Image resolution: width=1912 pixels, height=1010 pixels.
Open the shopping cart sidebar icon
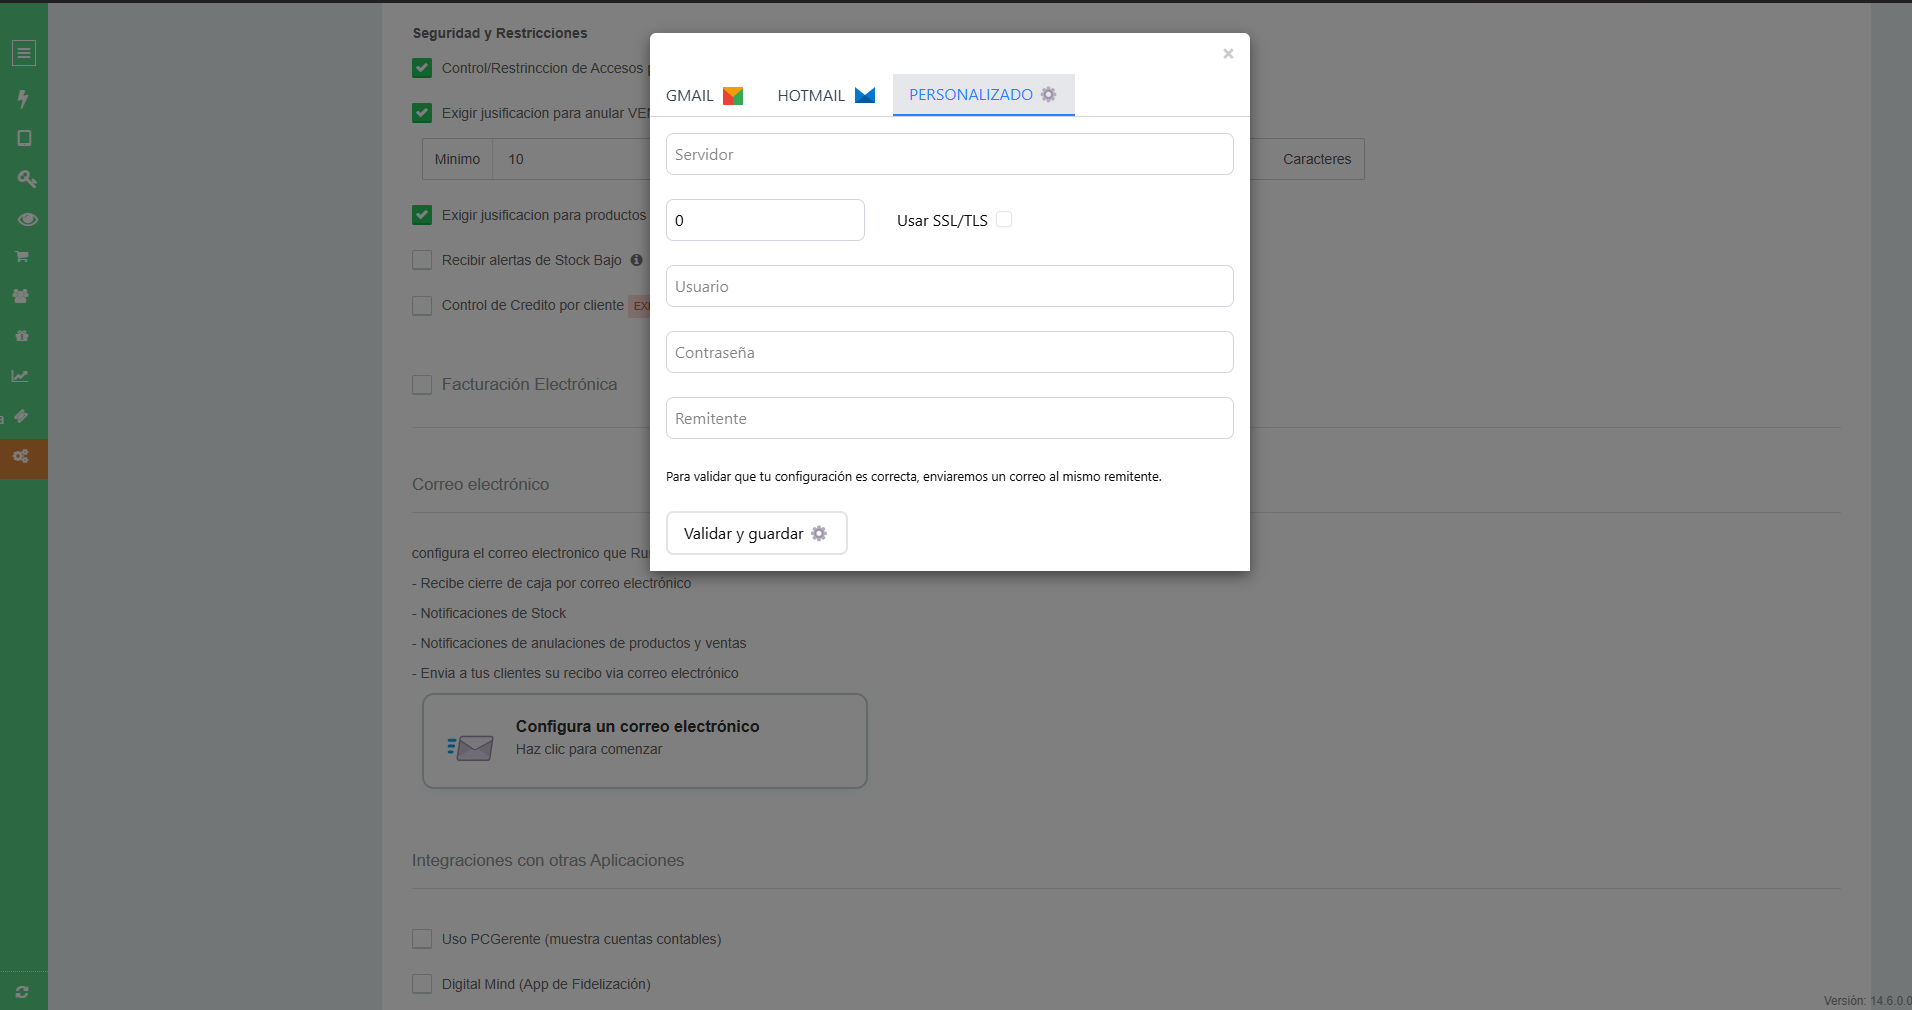click(x=21, y=257)
